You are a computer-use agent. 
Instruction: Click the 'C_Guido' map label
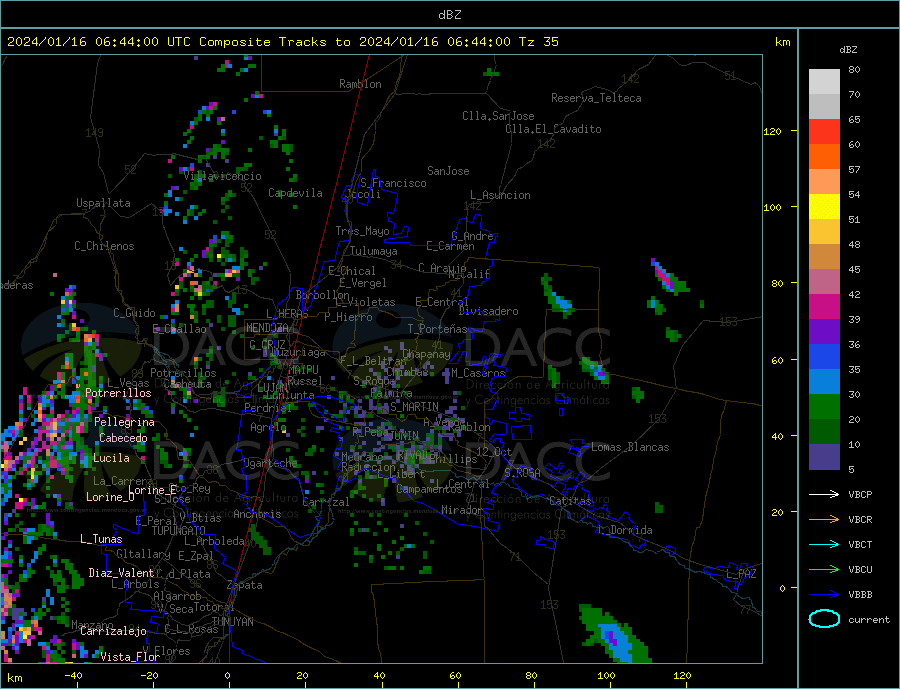pos(134,313)
